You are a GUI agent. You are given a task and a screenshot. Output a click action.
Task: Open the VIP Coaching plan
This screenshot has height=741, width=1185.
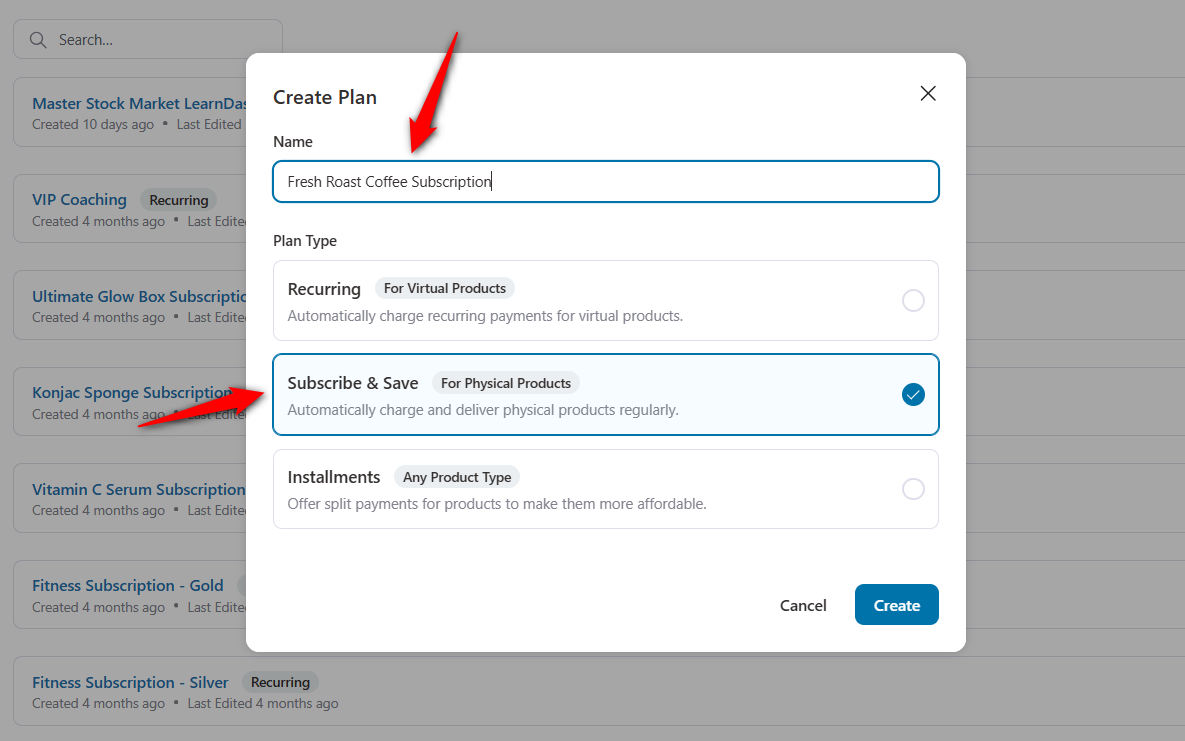(79, 199)
